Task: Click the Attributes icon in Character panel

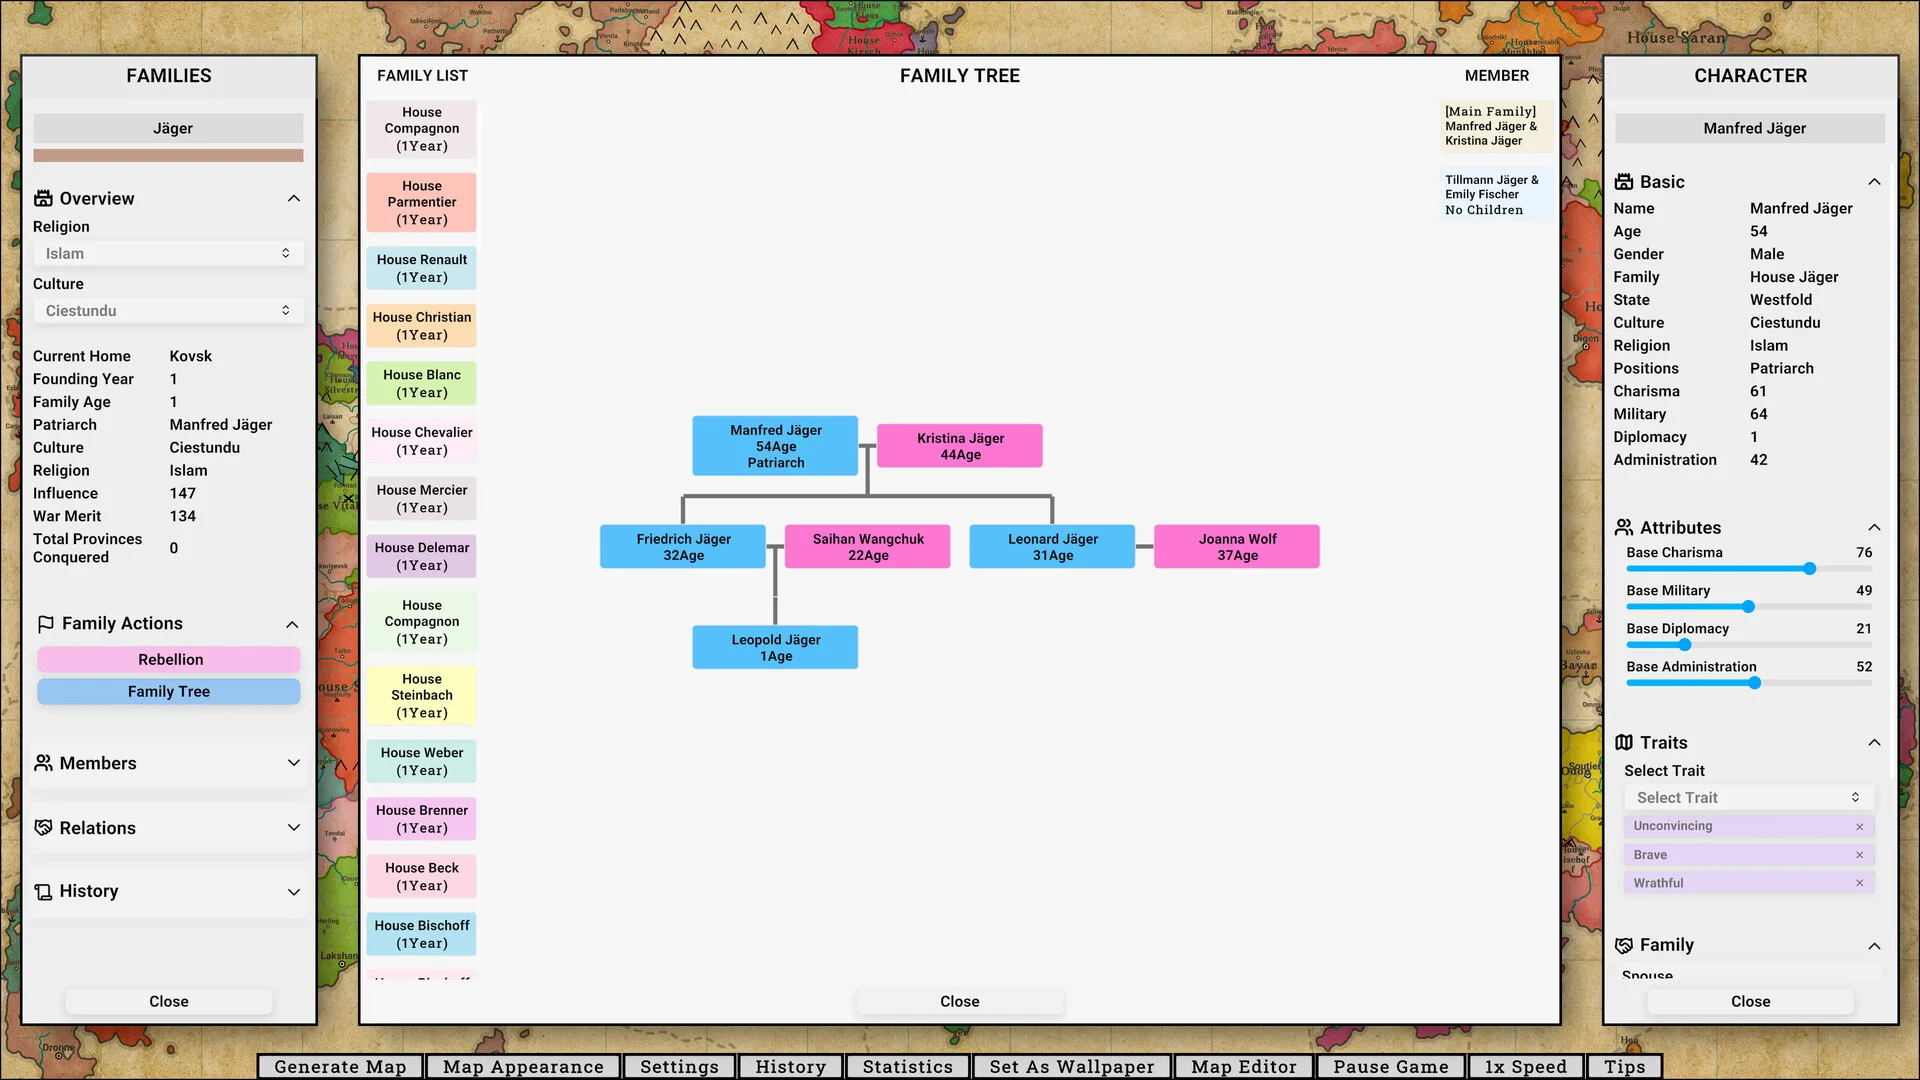Action: 1624,528
